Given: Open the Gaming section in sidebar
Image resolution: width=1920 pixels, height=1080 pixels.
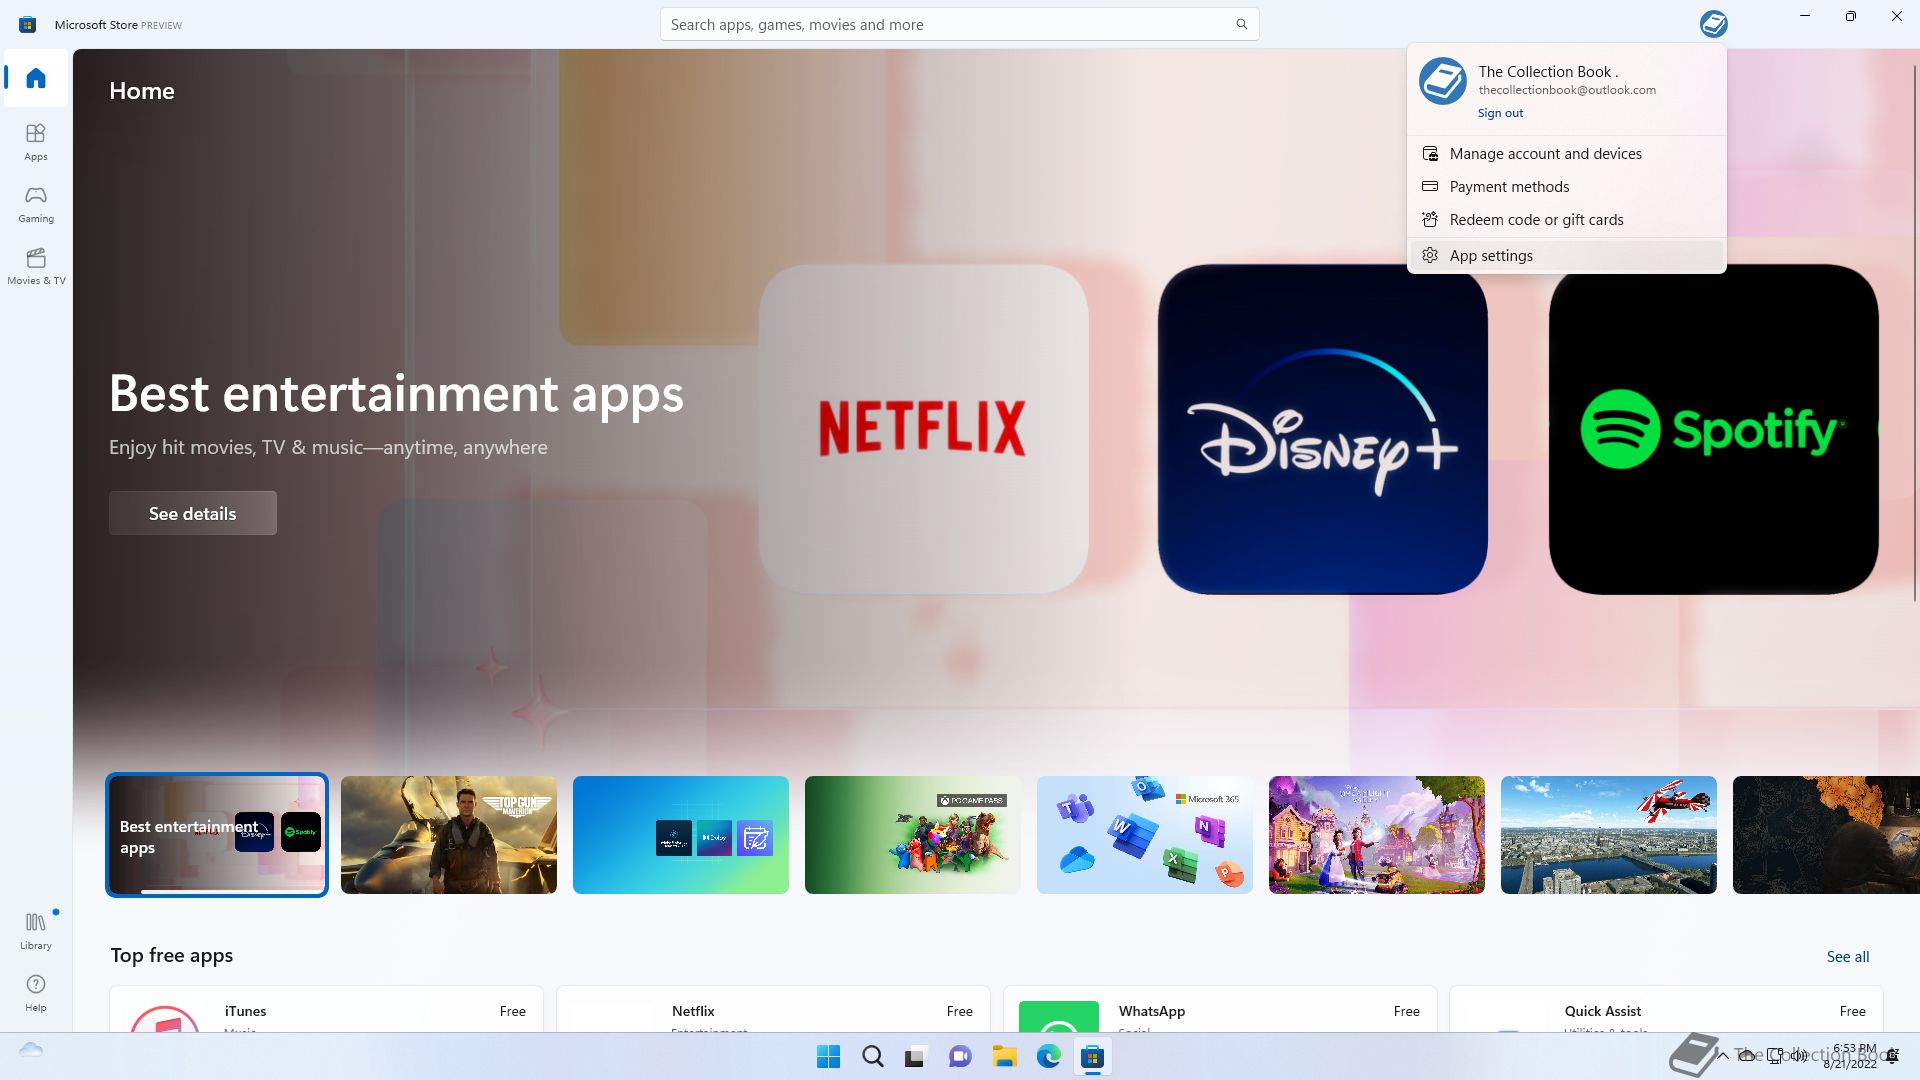Looking at the screenshot, I should (36, 203).
